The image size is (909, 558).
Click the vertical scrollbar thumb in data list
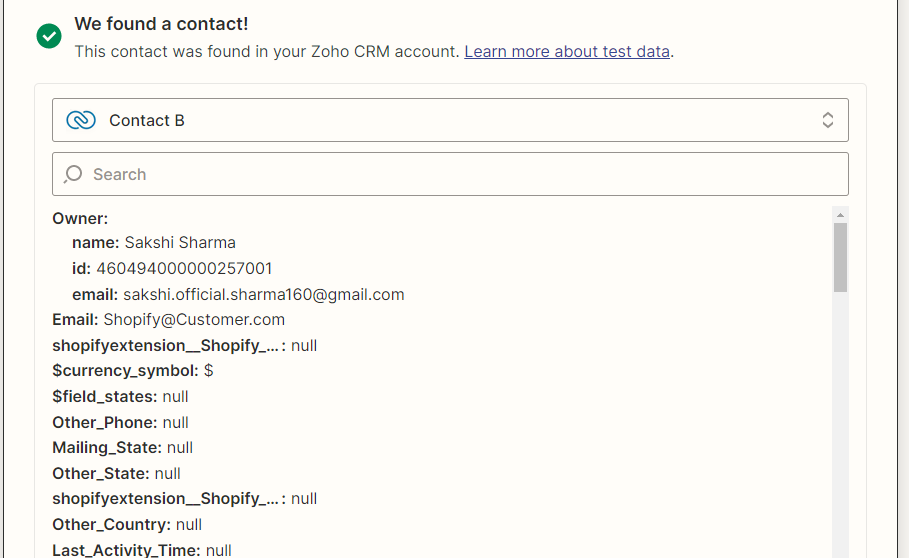tap(840, 257)
